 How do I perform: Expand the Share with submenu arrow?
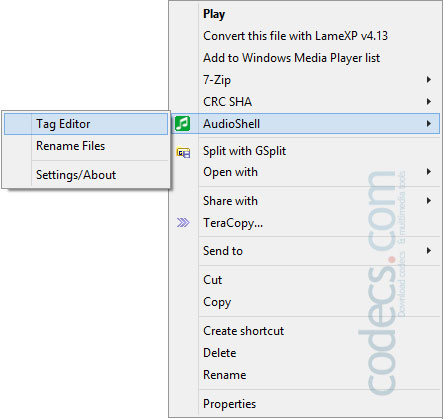tap(429, 201)
